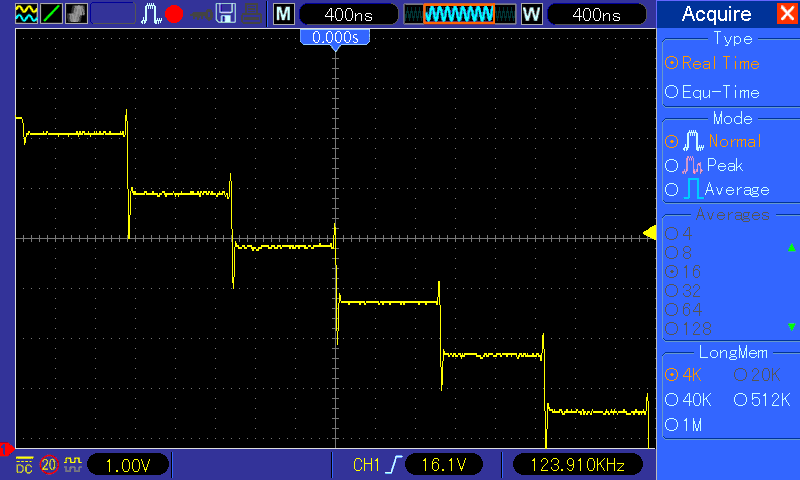This screenshot has height=480, width=800.
Task: Select 512K long memory depth
Action: pos(762,399)
